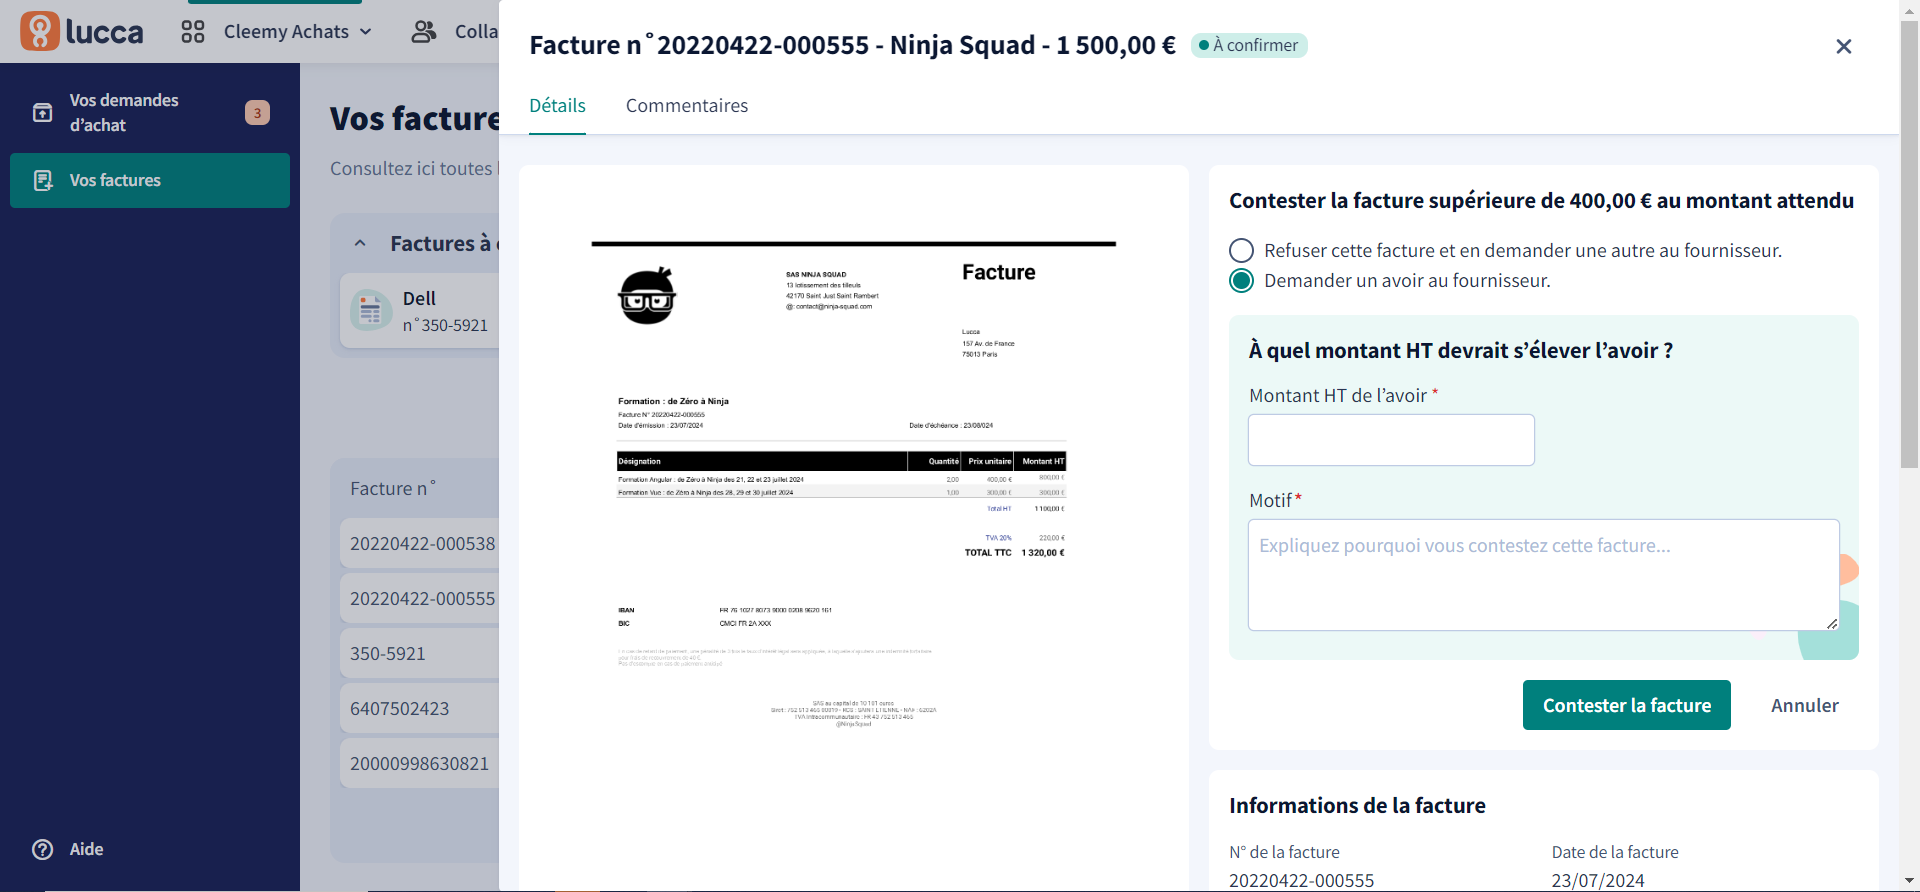
Task: Click the Aide help icon
Action: [43, 849]
